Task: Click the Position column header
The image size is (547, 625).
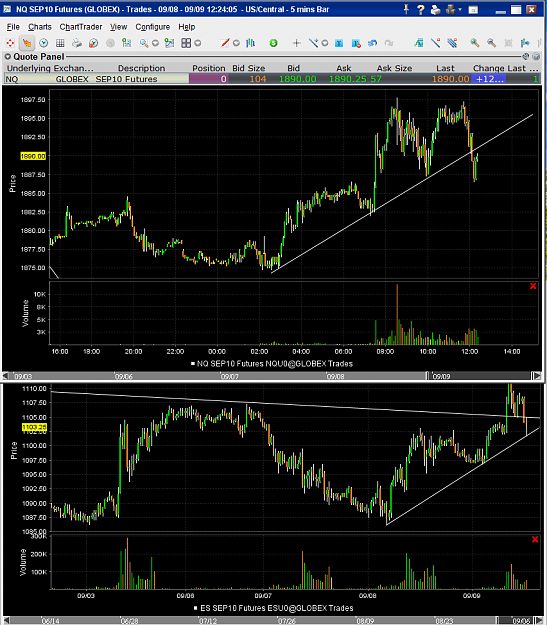Action: click(x=209, y=68)
